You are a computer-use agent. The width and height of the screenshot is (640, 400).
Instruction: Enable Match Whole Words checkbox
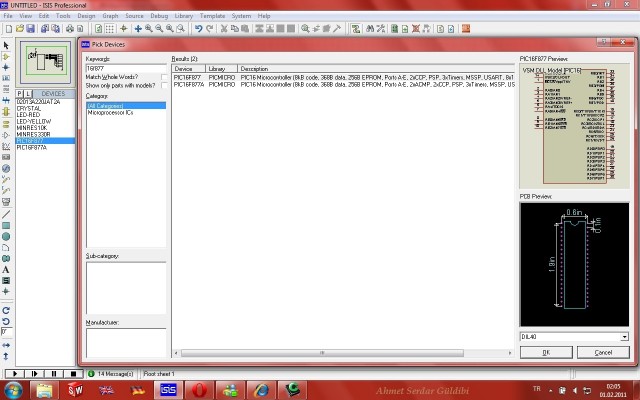[164, 77]
